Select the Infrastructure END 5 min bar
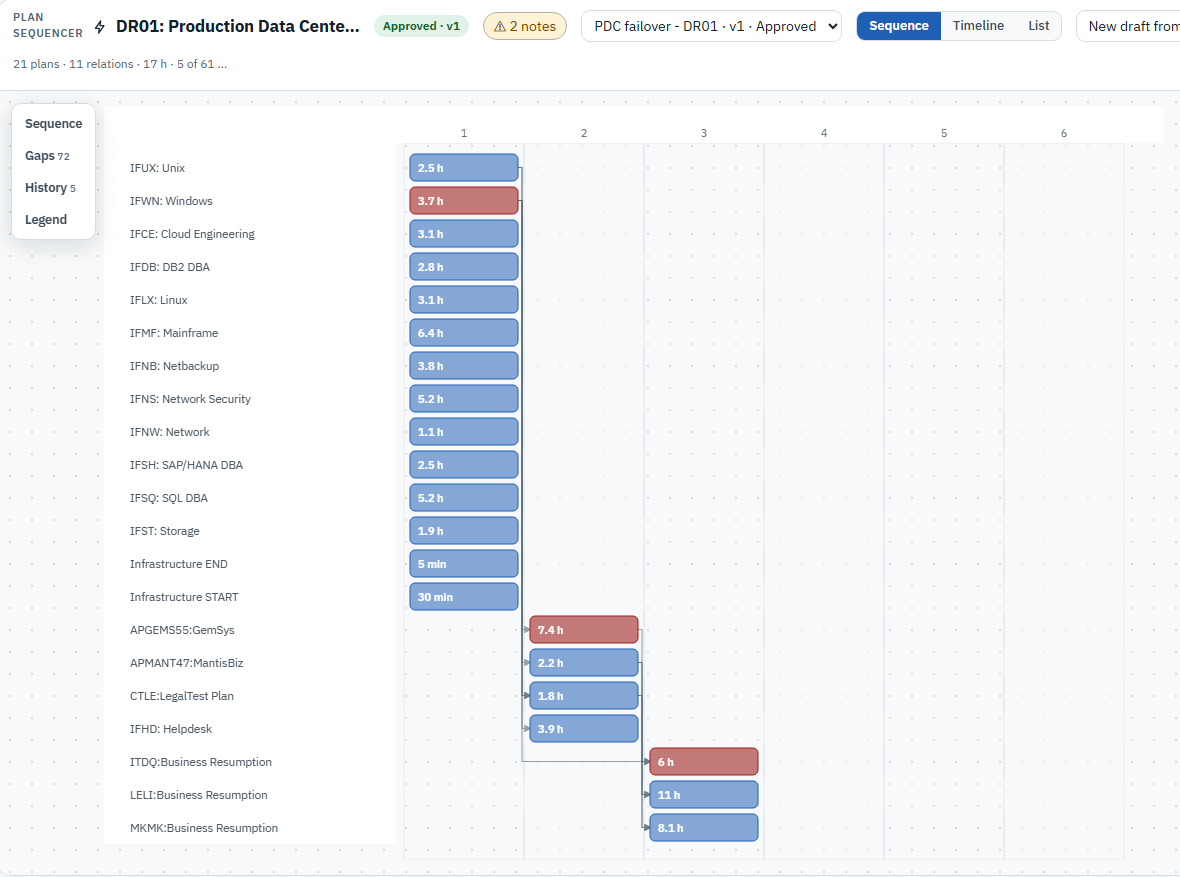1180x877 pixels. 464,564
